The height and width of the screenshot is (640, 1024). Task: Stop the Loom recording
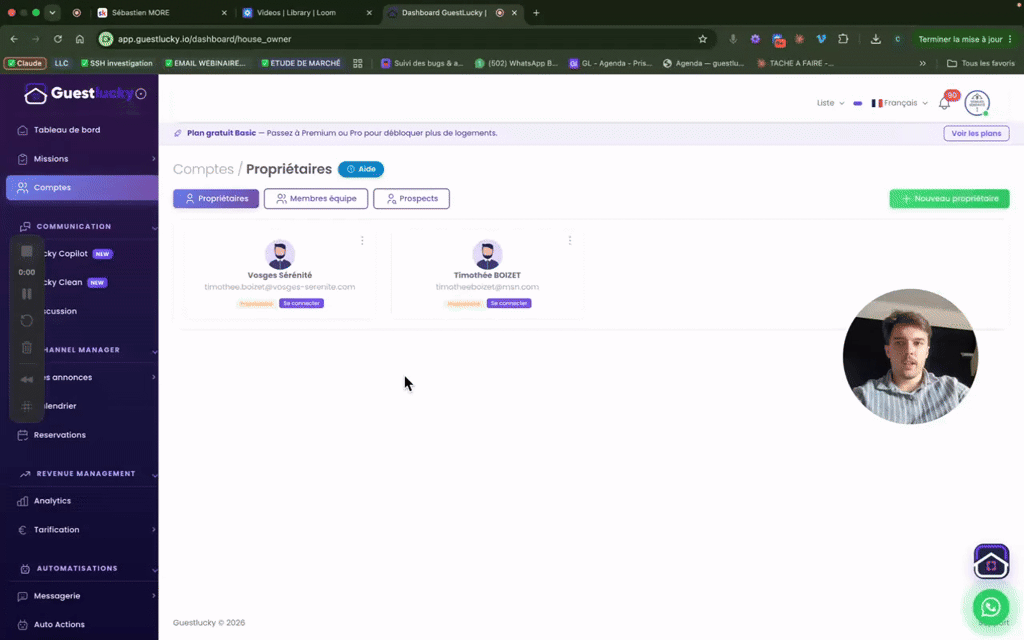tap(27, 251)
